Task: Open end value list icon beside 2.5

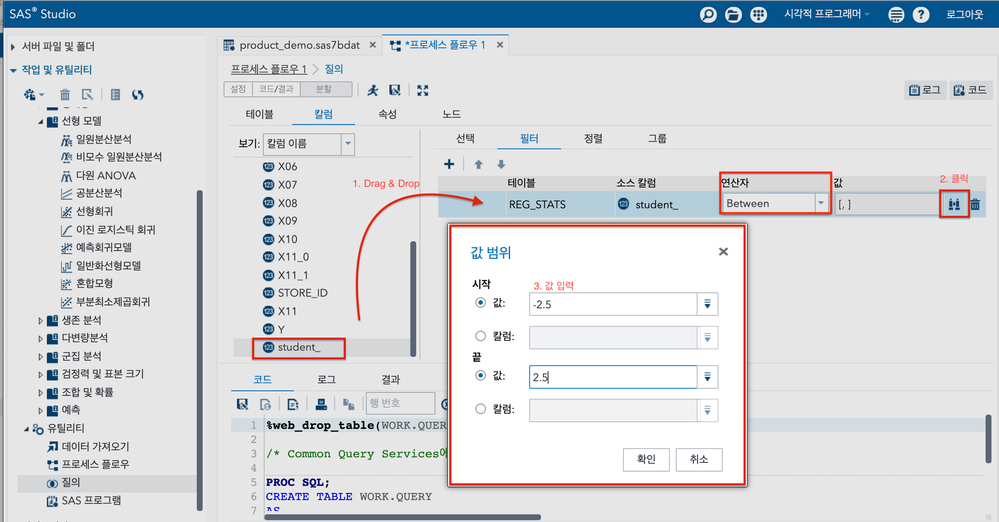Action: click(x=707, y=377)
